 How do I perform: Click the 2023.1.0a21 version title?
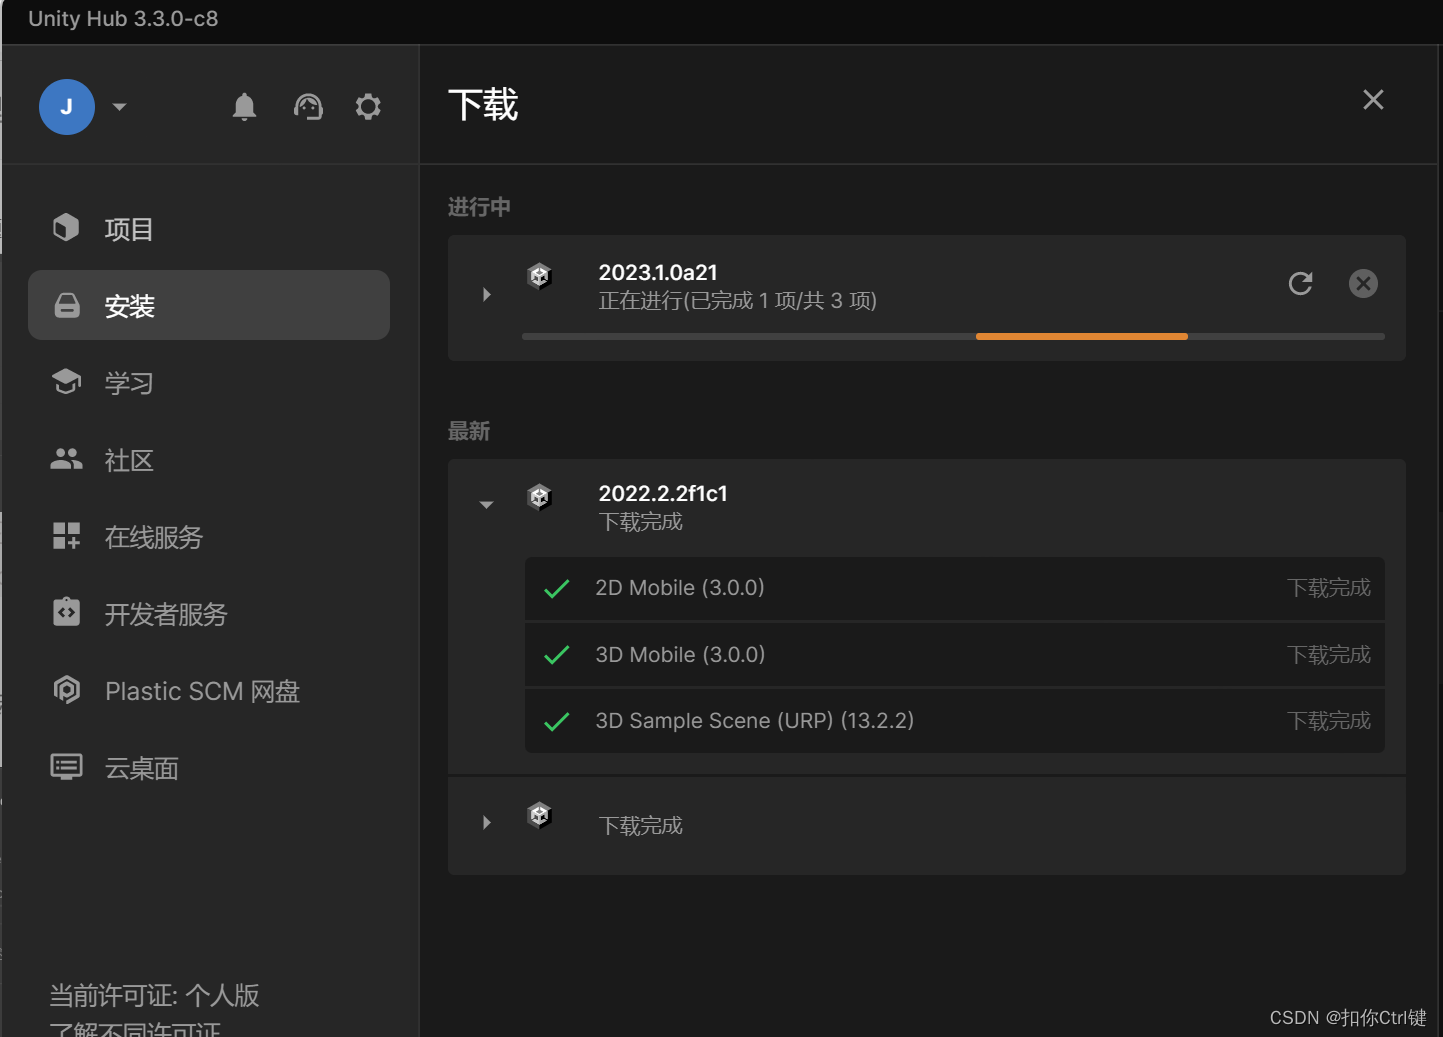[x=658, y=272]
